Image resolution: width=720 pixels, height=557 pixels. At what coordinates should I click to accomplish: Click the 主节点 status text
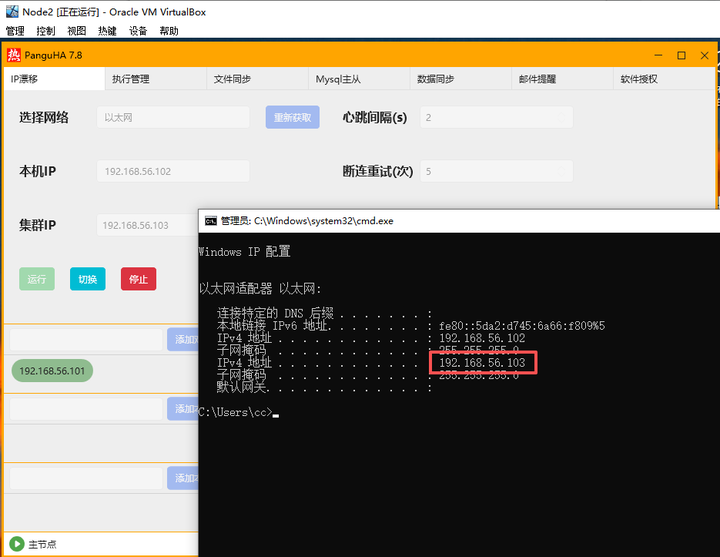[x=42, y=545]
